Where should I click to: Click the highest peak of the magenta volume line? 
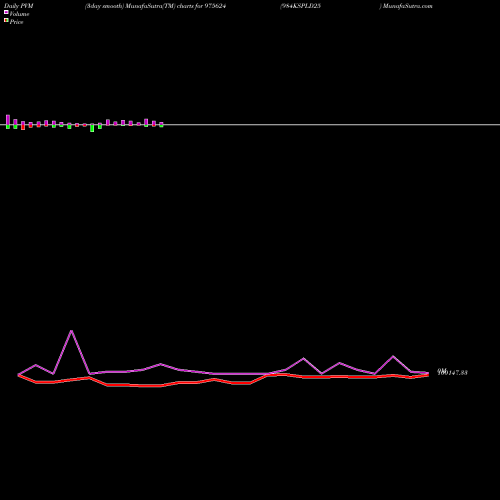[71, 331]
